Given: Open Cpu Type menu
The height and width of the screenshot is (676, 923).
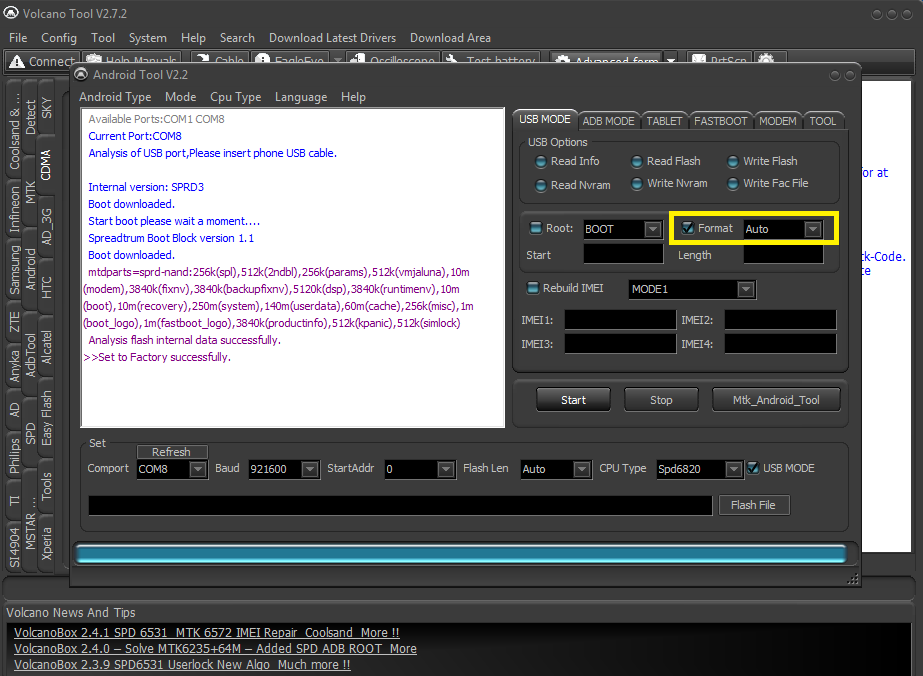Looking at the screenshot, I should [235, 97].
